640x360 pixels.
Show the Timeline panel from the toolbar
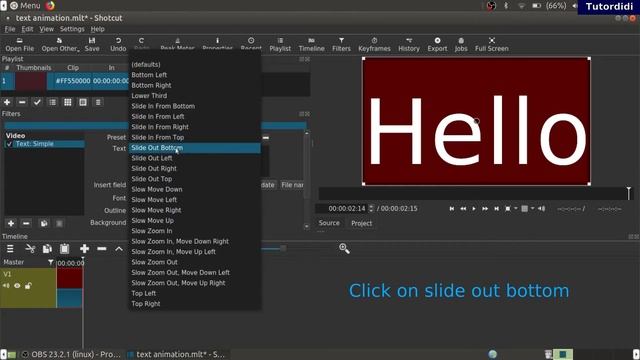click(x=311, y=44)
